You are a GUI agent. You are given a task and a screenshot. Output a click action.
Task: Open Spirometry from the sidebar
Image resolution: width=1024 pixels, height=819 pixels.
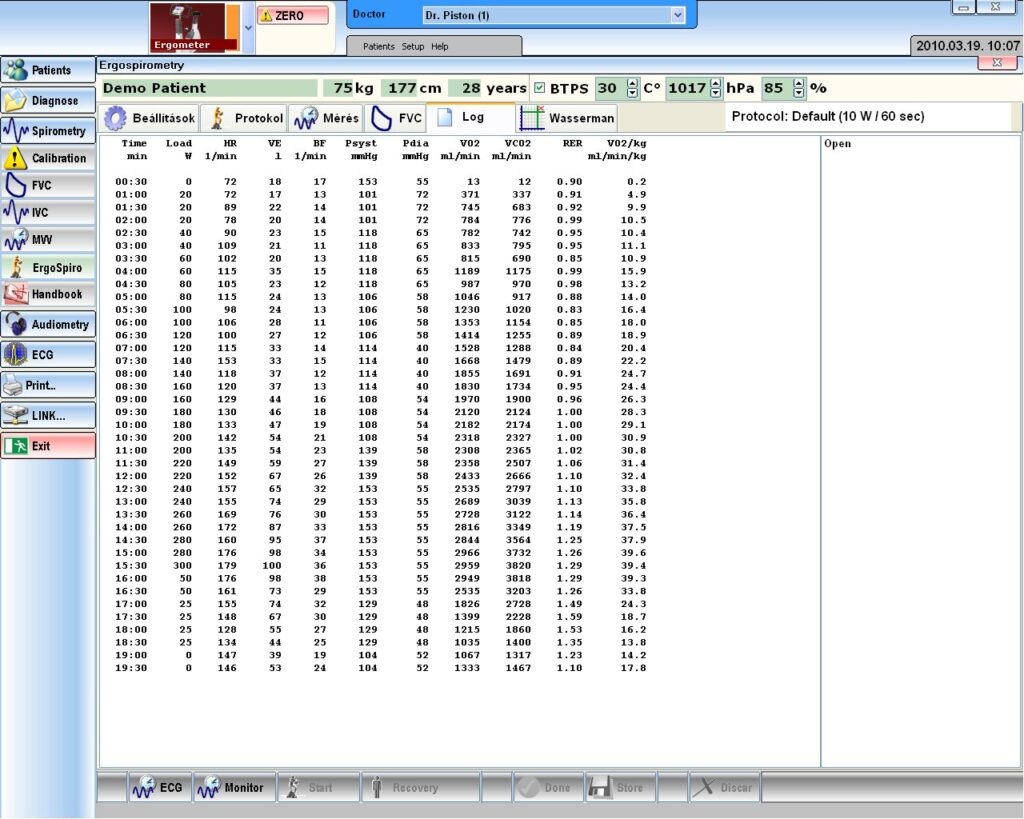coord(48,131)
